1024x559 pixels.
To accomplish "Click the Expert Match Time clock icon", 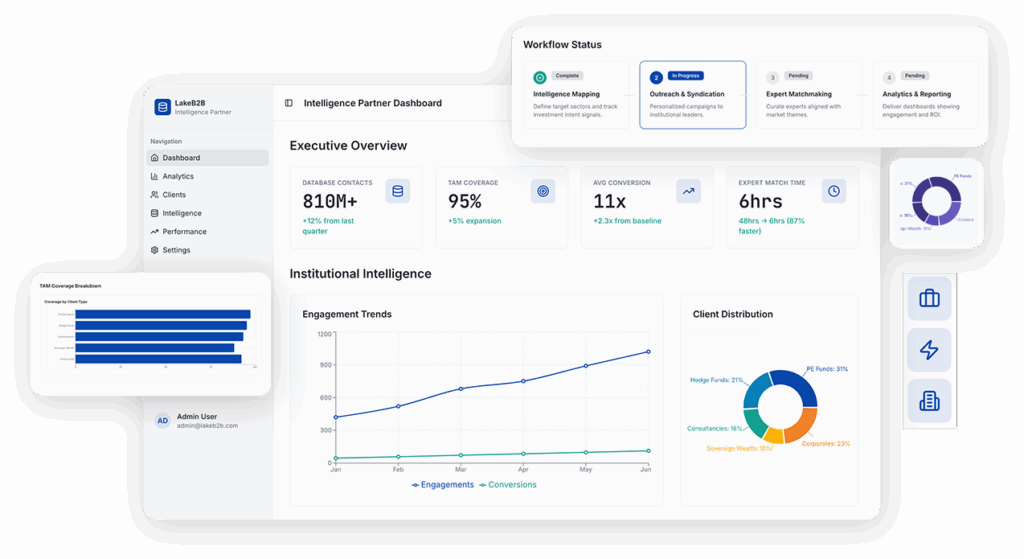I will pos(833,191).
